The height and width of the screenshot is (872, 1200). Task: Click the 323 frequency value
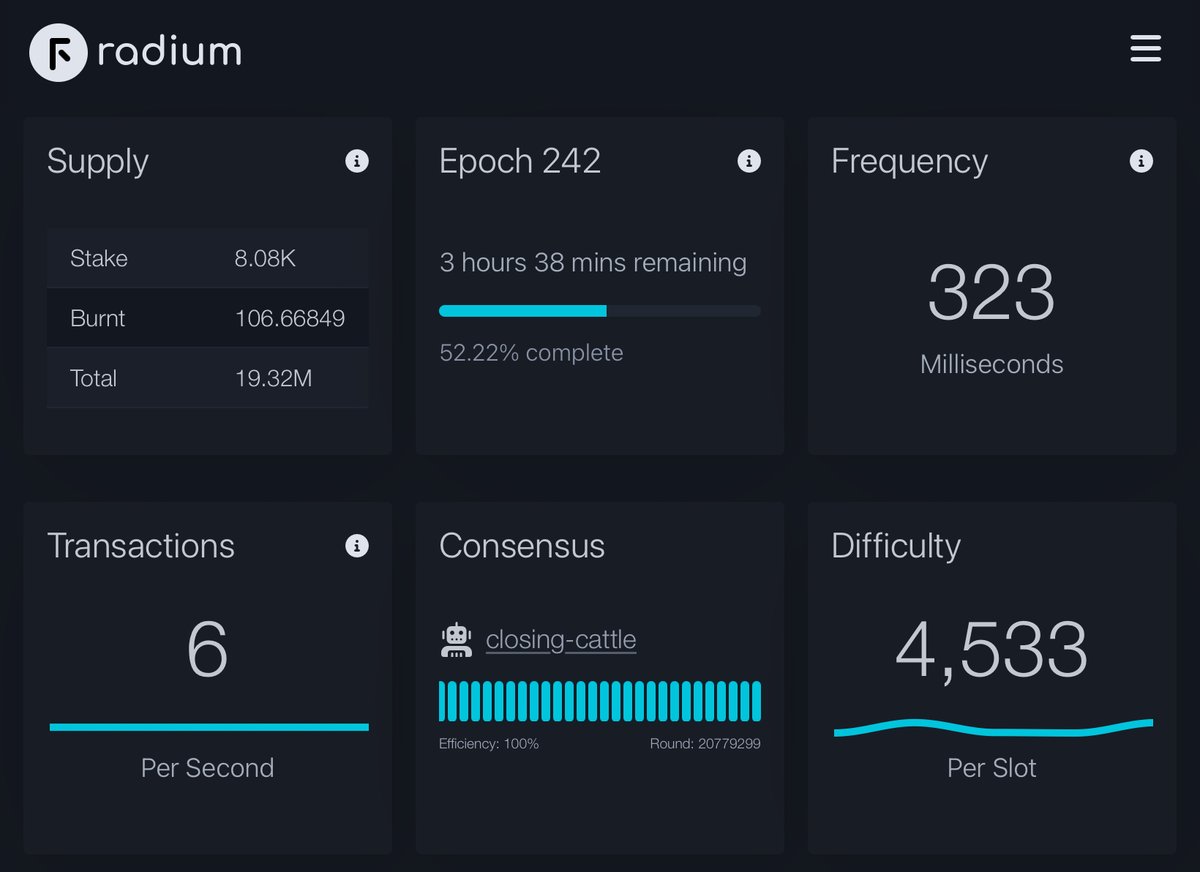tap(991, 293)
